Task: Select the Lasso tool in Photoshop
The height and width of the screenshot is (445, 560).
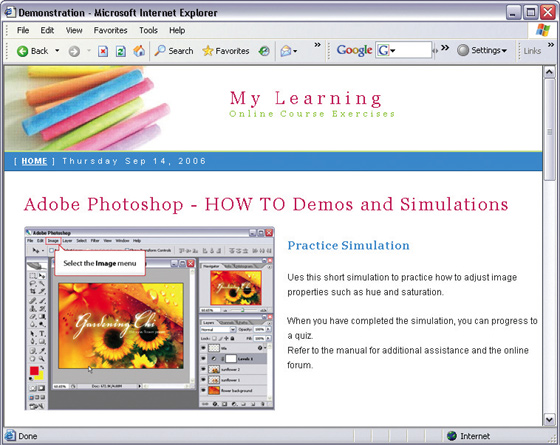Action: pyautogui.click(x=33, y=283)
